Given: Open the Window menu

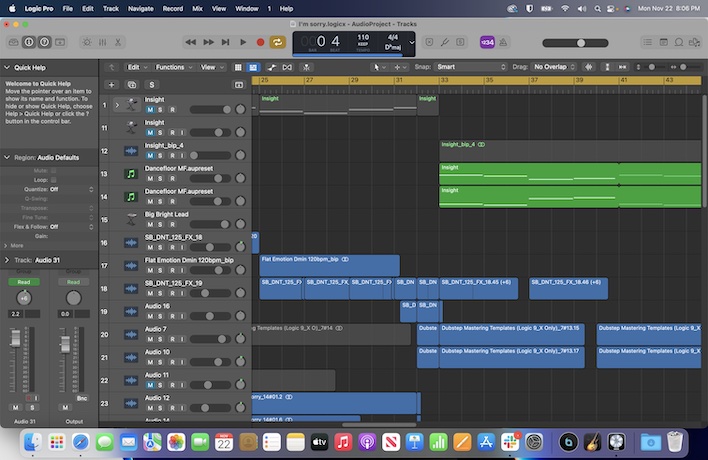Looking at the screenshot, I should (247, 9).
